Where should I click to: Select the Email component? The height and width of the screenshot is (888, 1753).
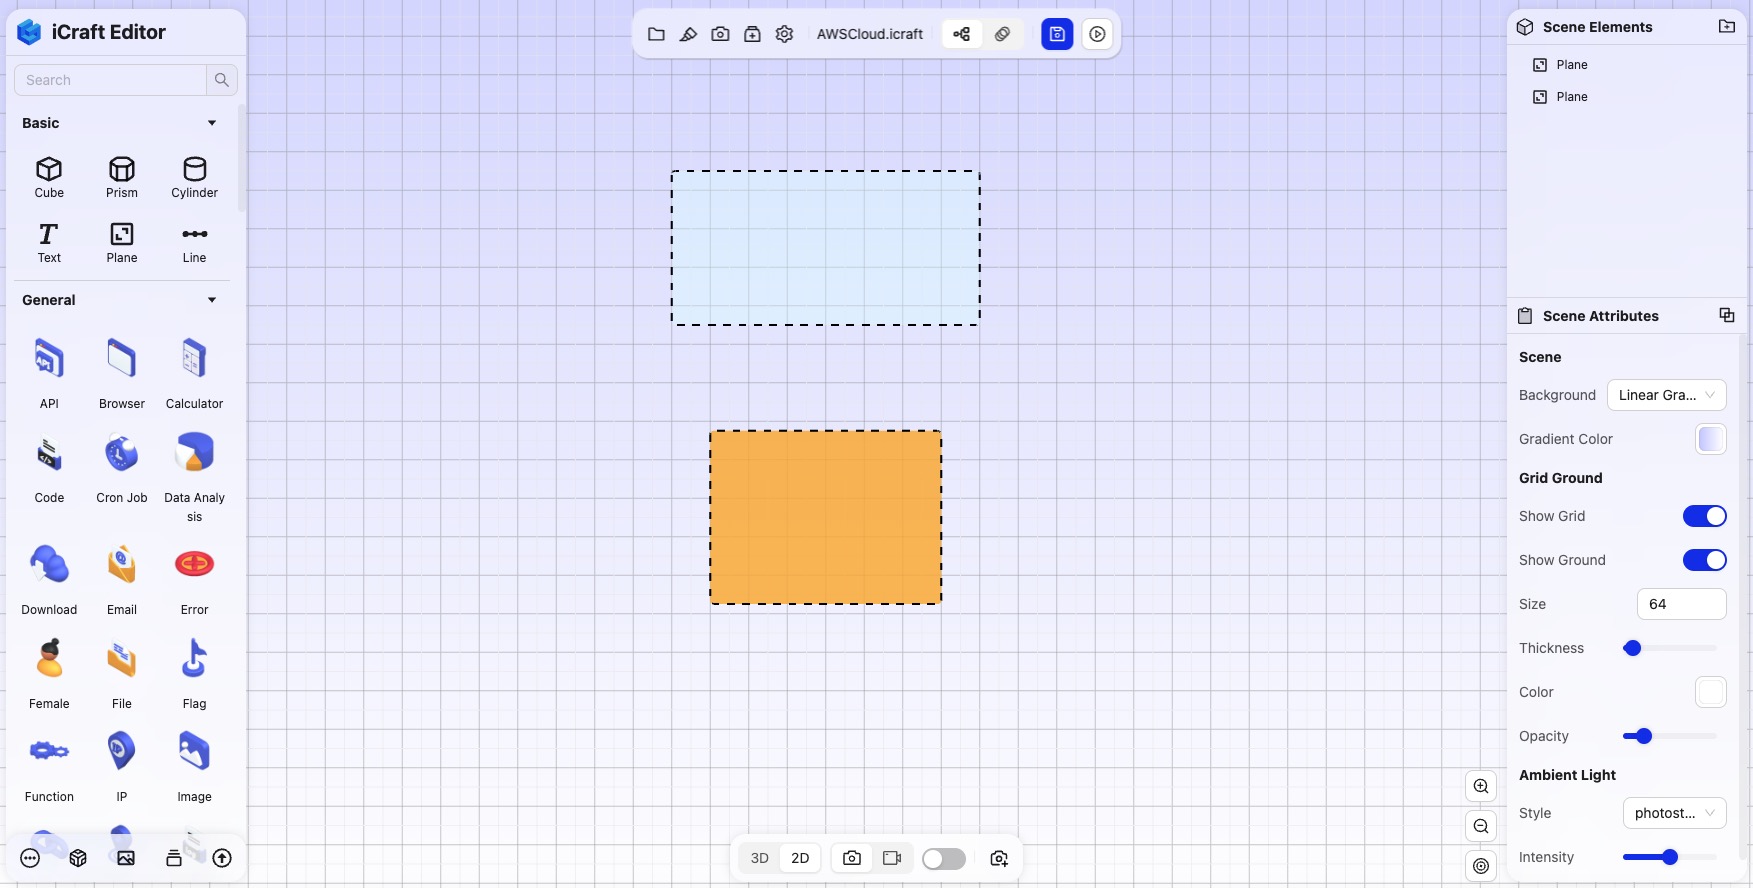(x=122, y=580)
